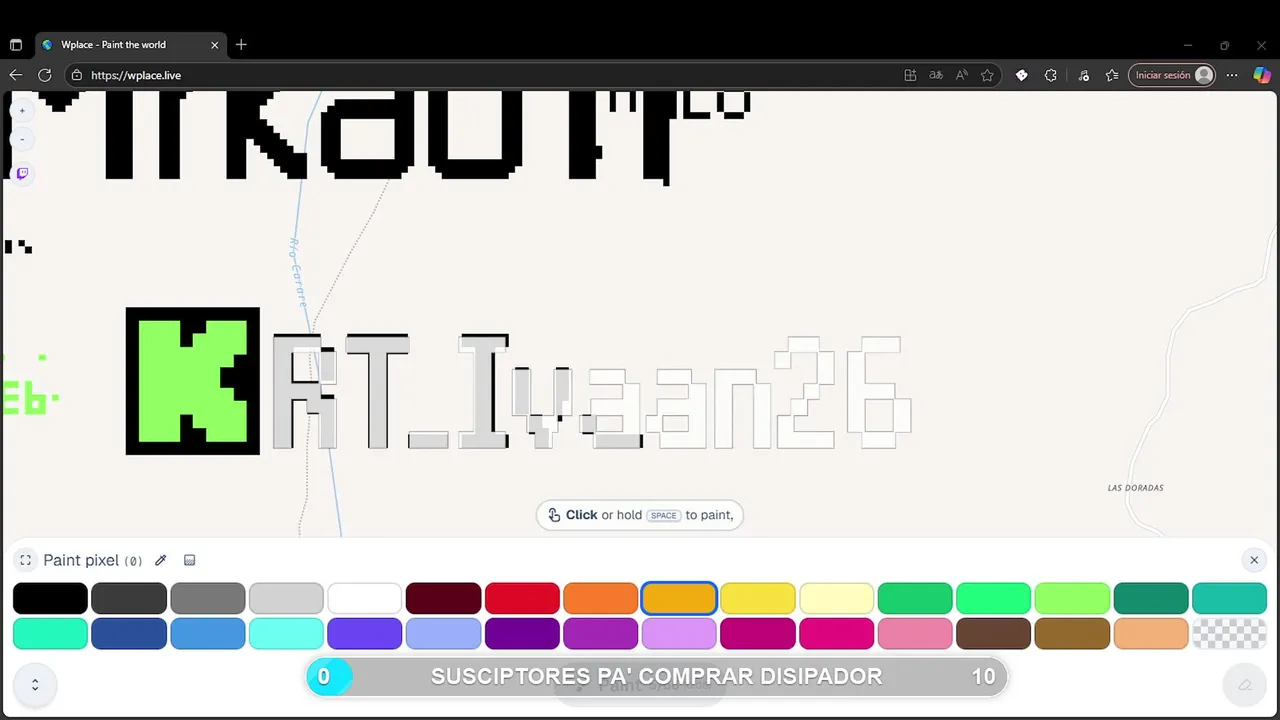1280x720 pixels.
Task: Pick the black color swatch
Action: pyautogui.click(x=50, y=598)
